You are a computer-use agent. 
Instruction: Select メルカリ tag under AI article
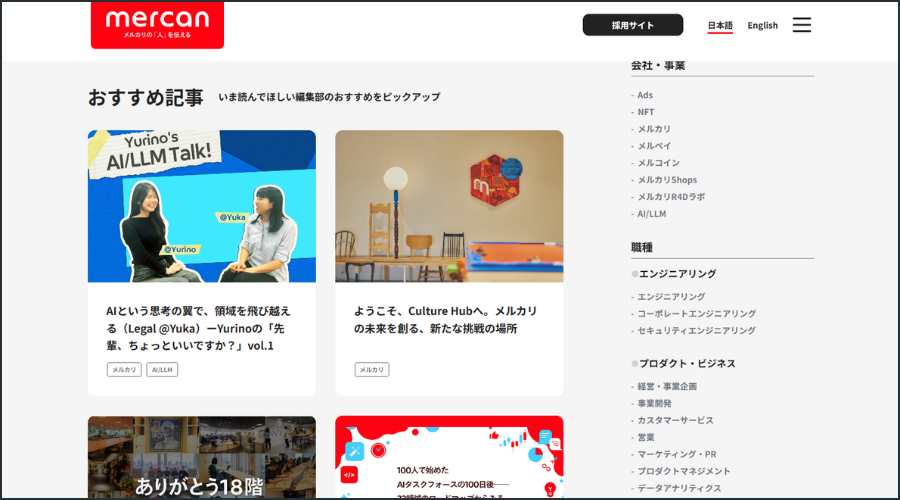pyautogui.click(x=124, y=370)
